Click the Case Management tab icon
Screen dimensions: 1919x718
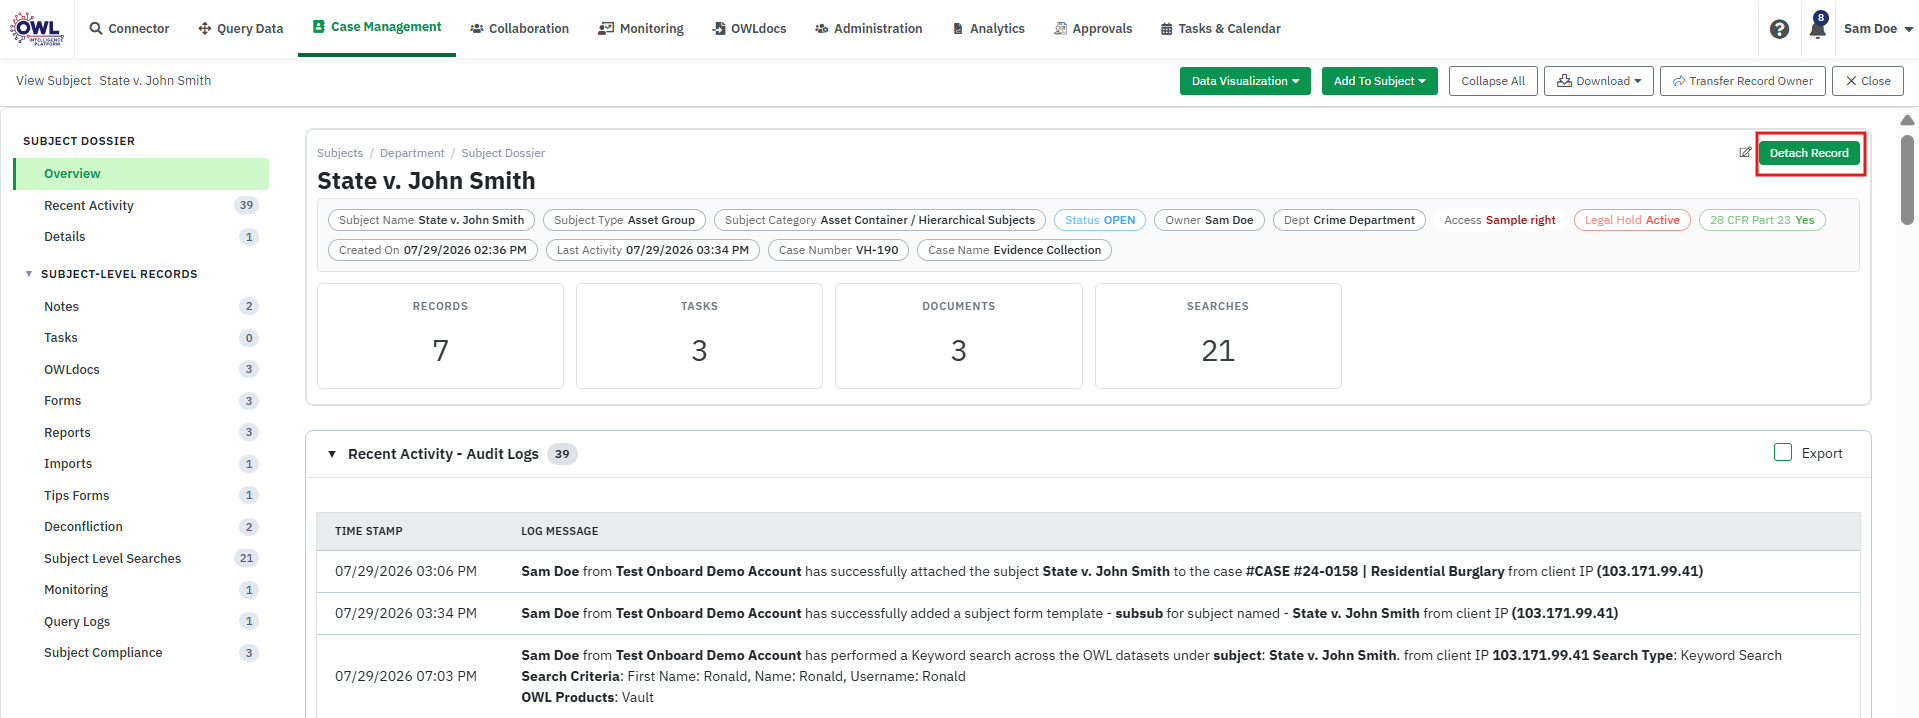coord(319,26)
